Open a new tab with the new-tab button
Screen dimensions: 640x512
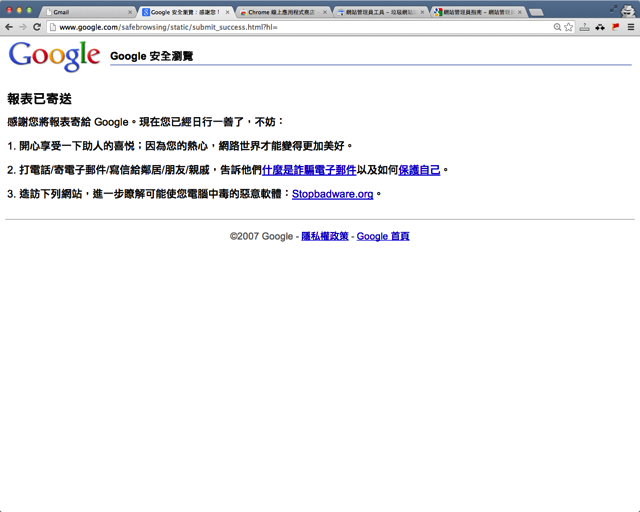[536, 13]
